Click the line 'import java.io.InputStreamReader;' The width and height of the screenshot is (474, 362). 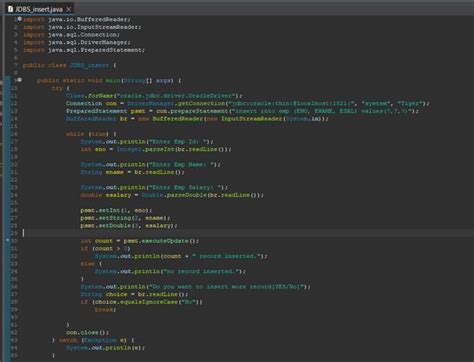coord(82,27)
